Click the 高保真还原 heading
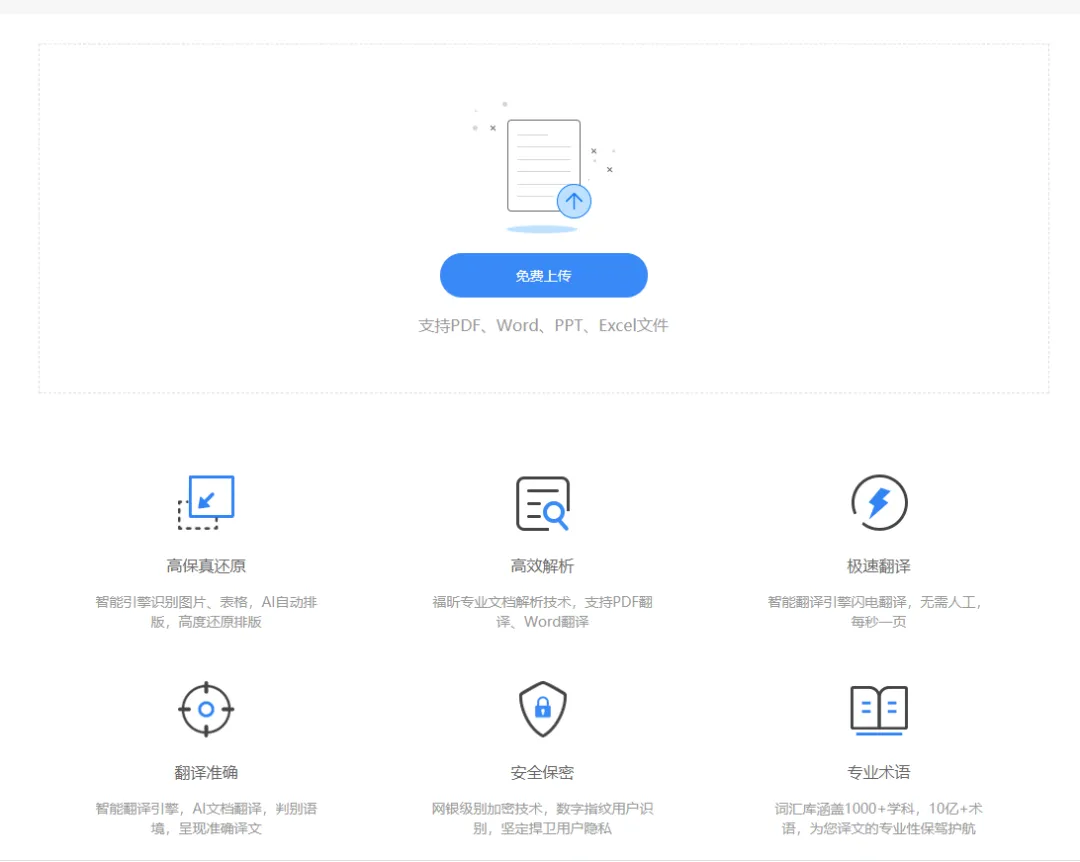 pos(206,566)
